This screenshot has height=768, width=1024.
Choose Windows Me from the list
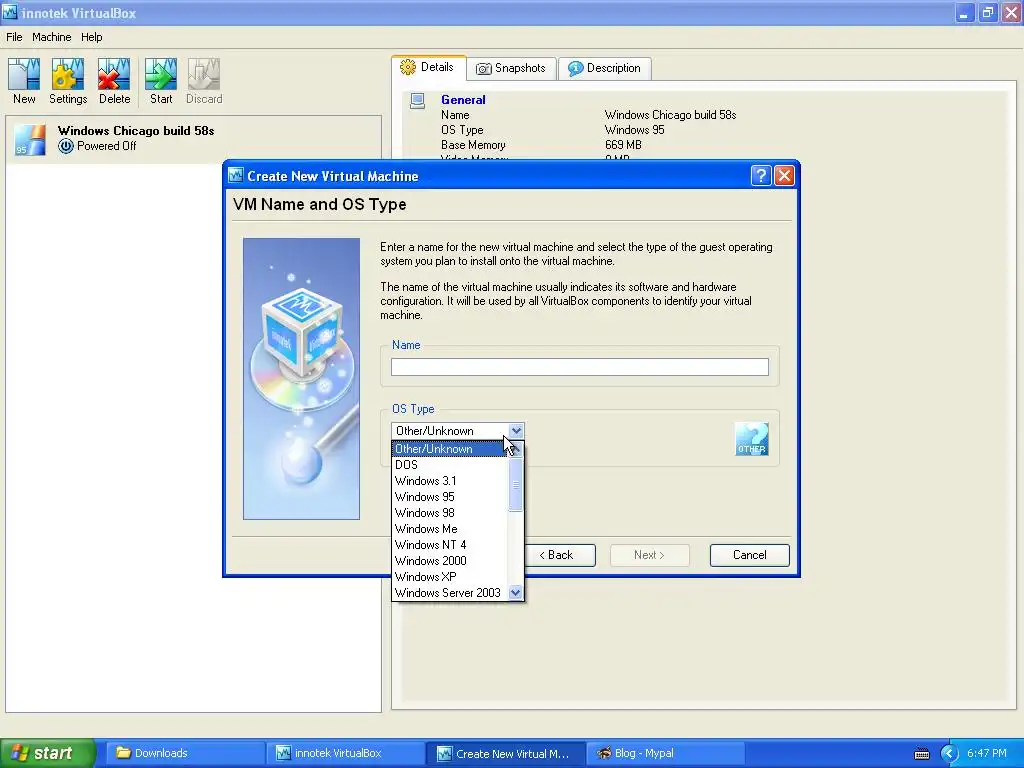[x=449, y=529]
